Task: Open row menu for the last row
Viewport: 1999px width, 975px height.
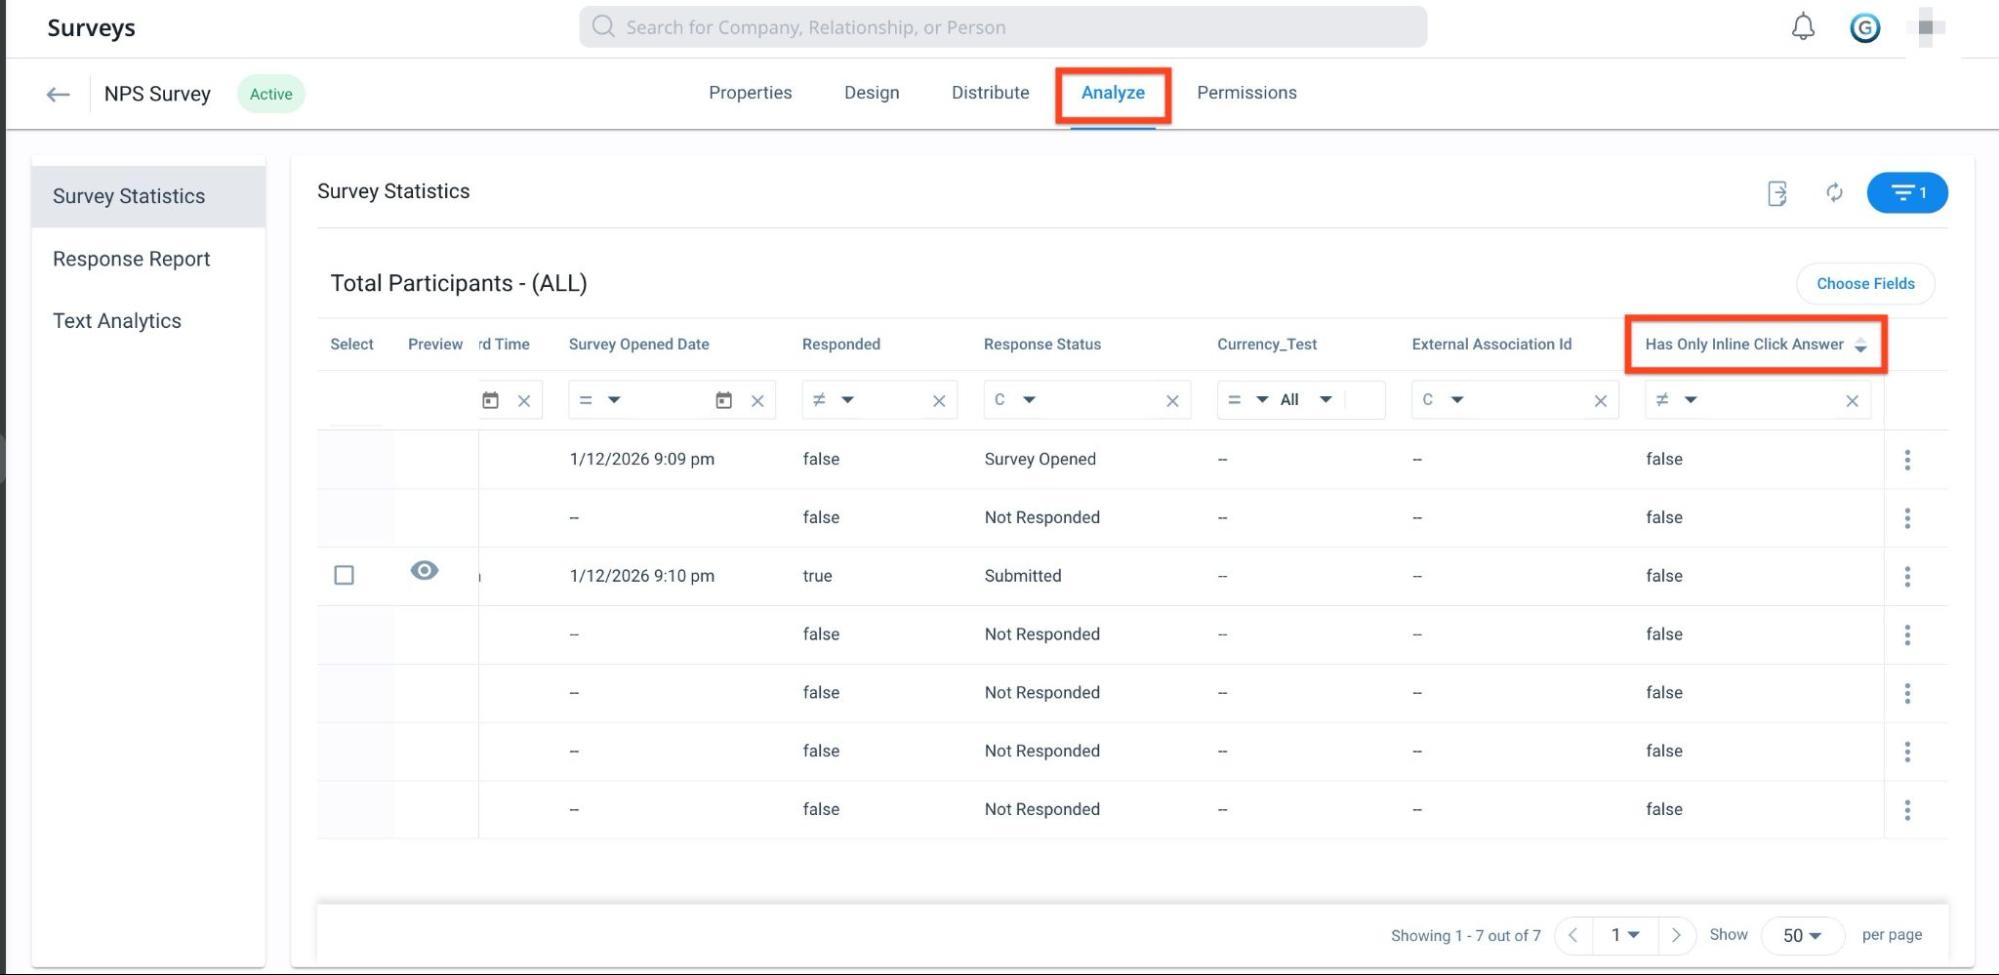Action: [1907, 810]
